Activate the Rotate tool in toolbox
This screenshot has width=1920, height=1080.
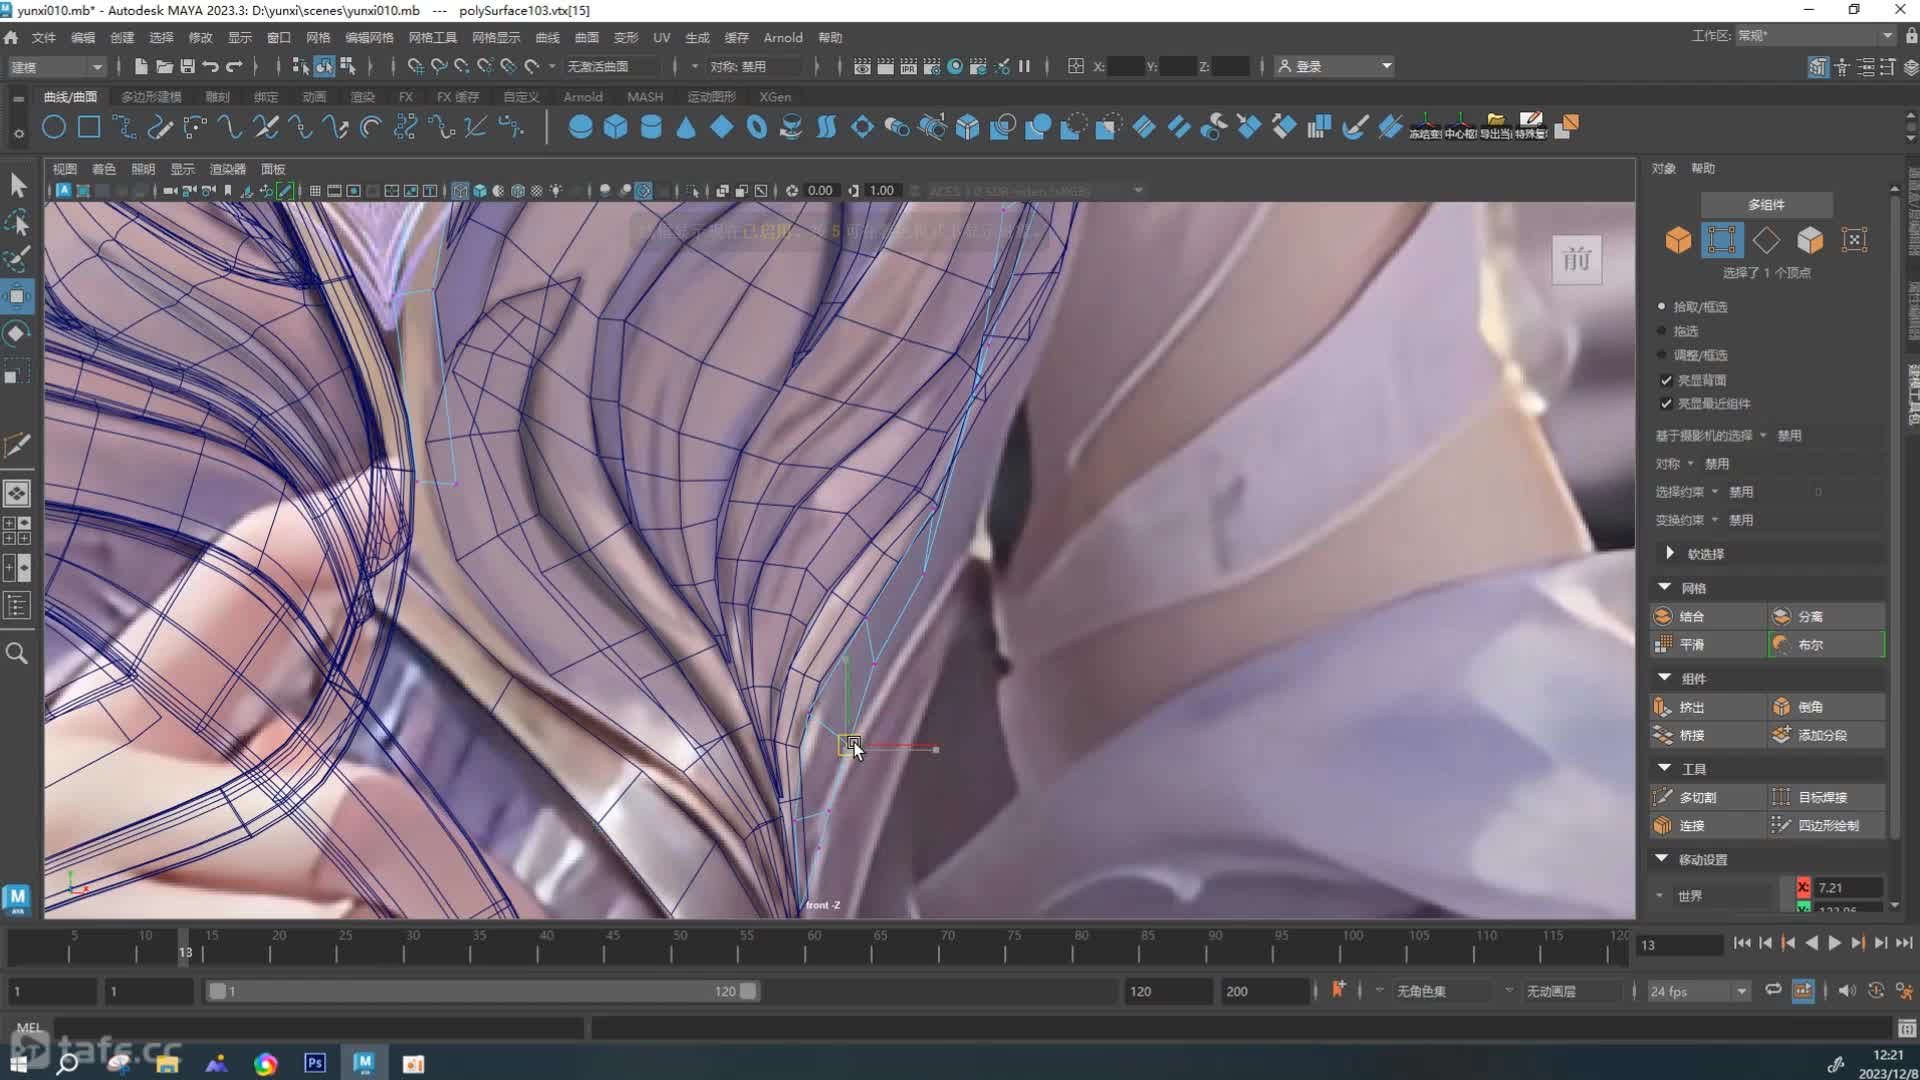(x=17, y=333)
